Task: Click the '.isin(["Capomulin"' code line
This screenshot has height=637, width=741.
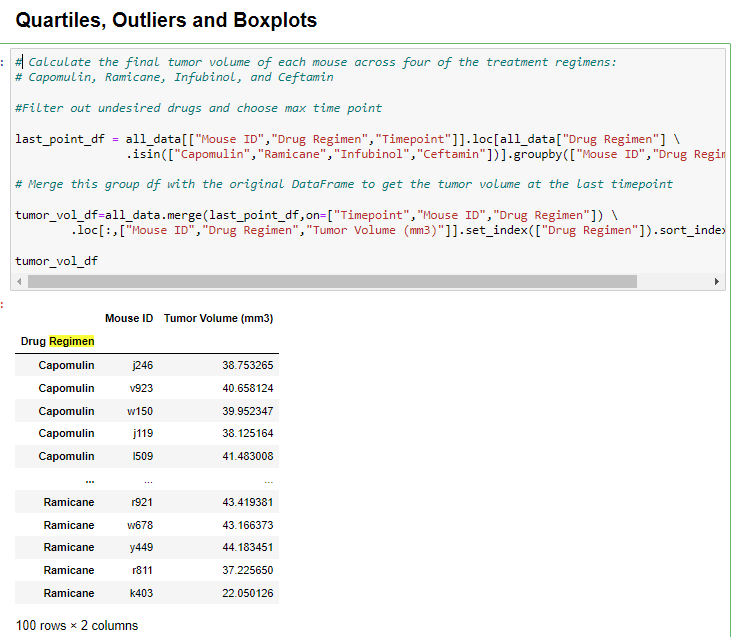Action: click(425, 155)
